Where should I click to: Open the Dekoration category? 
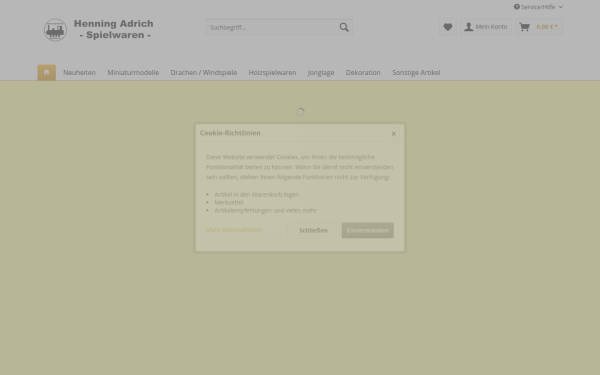coord(363,73)
